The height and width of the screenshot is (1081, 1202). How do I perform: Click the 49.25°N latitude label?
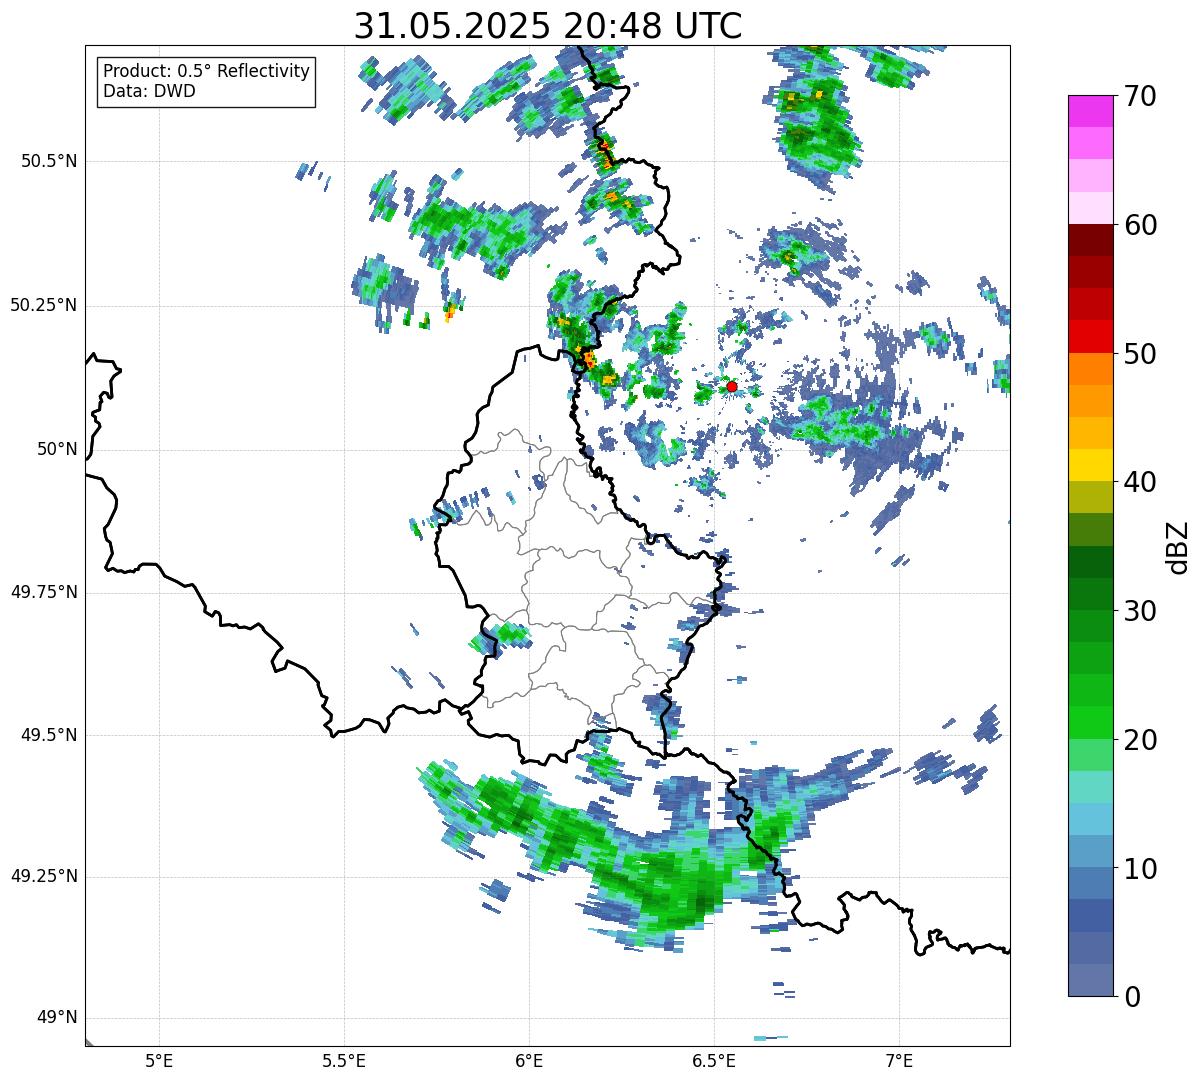click(43, 877)
